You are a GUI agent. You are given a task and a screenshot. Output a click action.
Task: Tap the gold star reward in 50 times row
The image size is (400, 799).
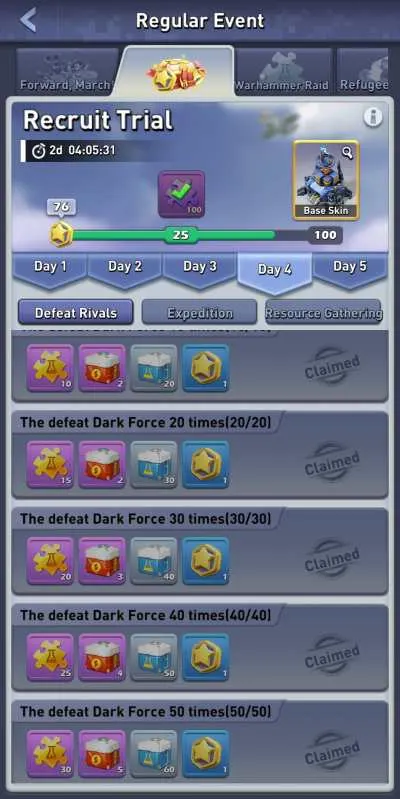point(206,754)
